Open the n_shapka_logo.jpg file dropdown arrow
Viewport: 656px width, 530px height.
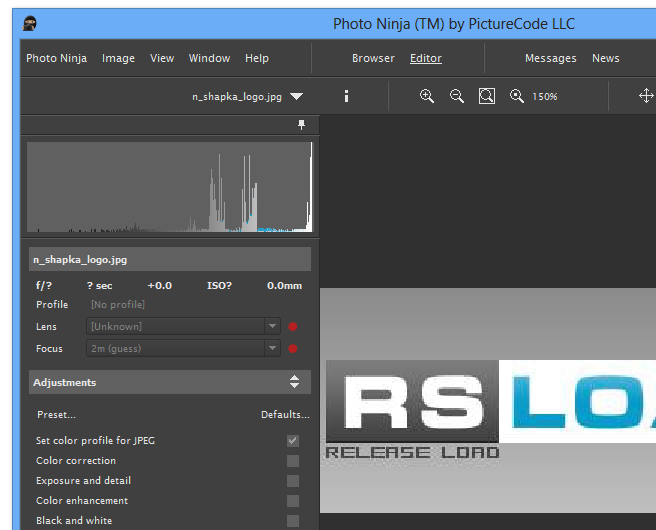pos(297,97)
